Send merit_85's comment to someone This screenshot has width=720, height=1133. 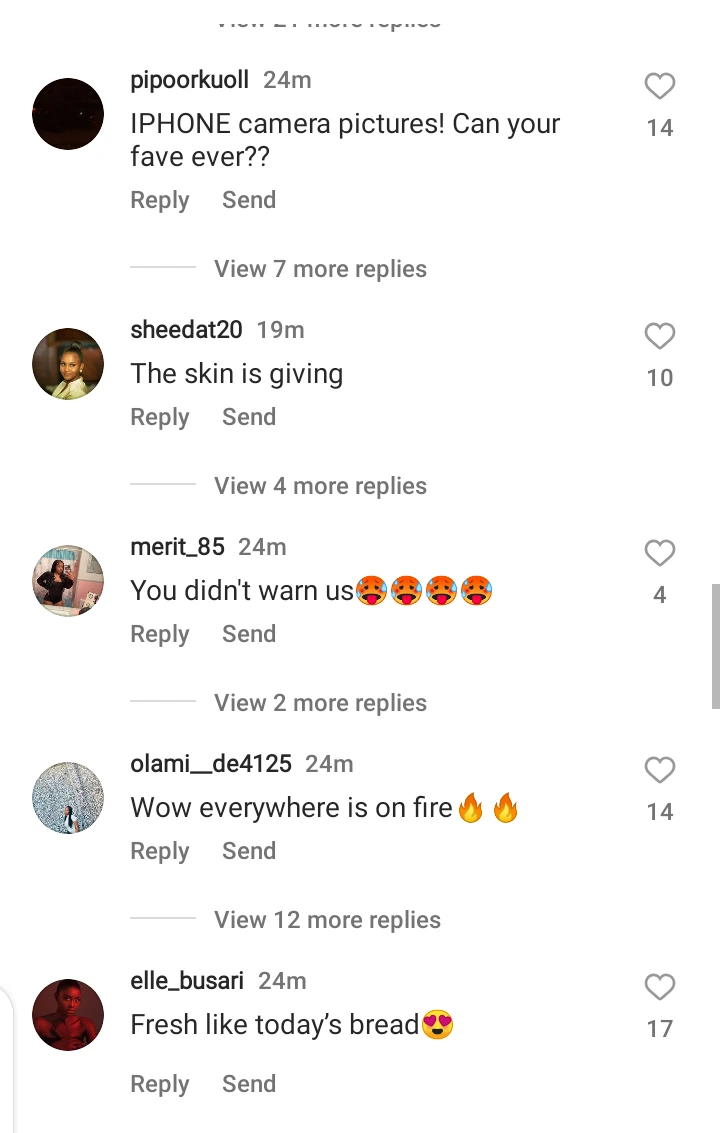point(249,634)
